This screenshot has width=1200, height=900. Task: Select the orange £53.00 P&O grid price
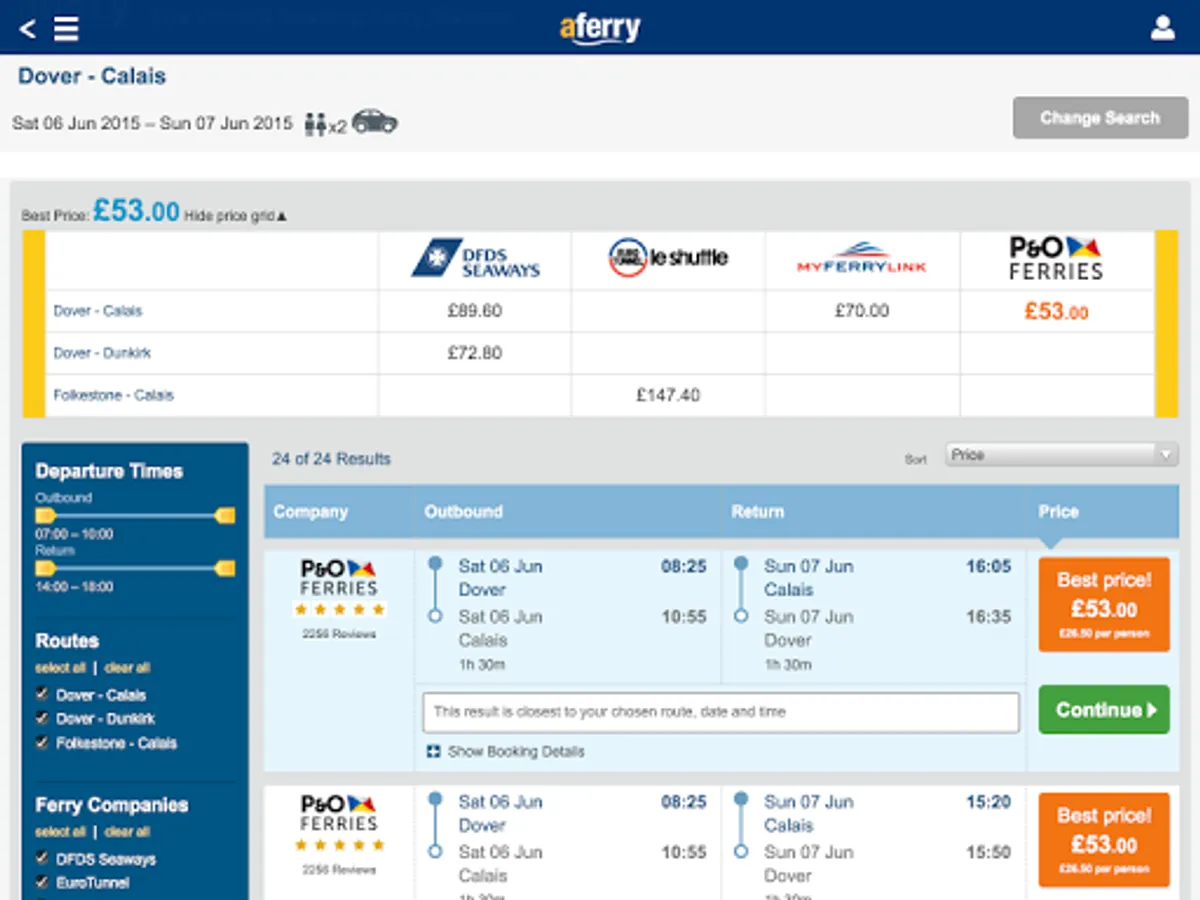(1057, 311)
